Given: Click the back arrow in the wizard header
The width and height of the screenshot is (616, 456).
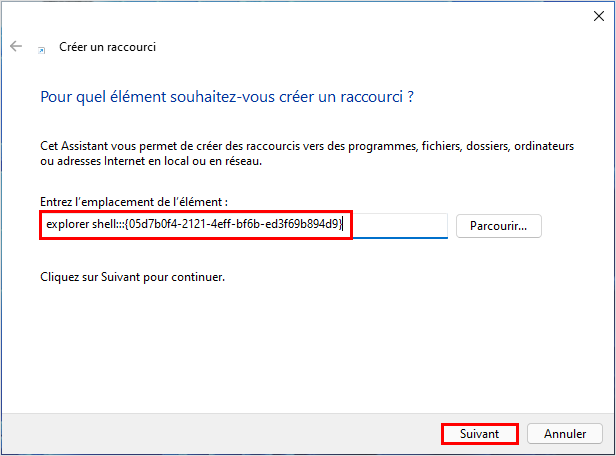Looking at the screenshot, I should point(16,46).
